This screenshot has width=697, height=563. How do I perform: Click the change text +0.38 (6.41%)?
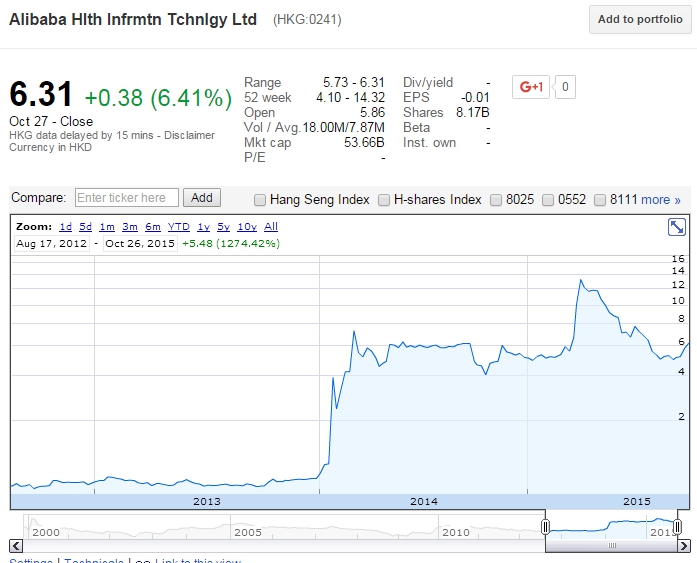tap(158, 98)
